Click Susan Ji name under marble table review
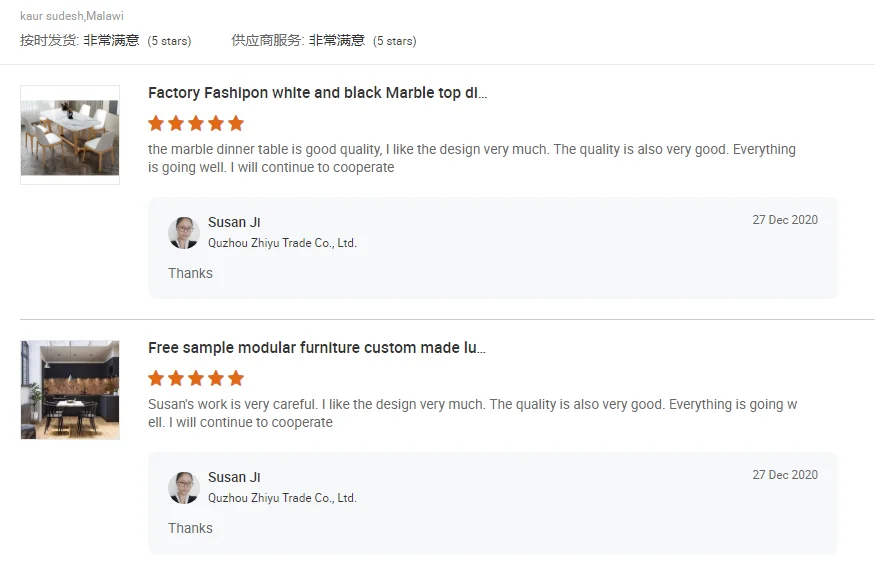 pos(234,222)
